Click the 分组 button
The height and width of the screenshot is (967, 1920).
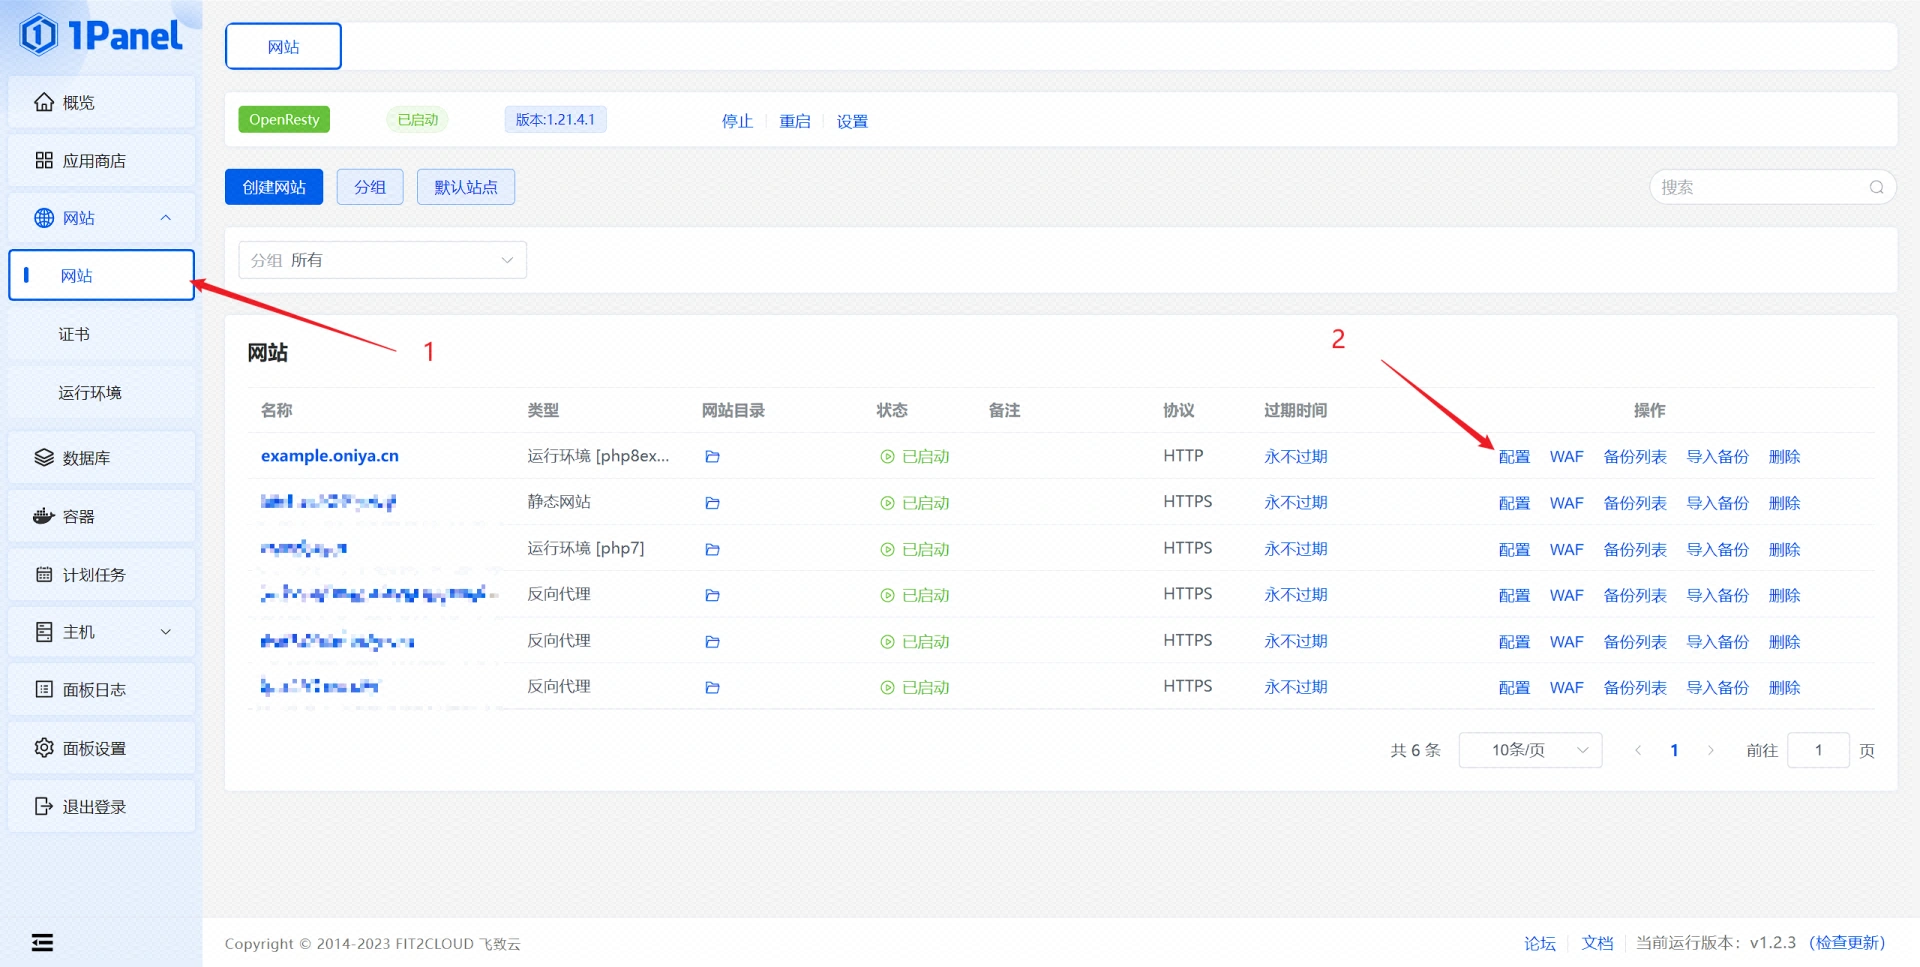click(x=370, y=187)
